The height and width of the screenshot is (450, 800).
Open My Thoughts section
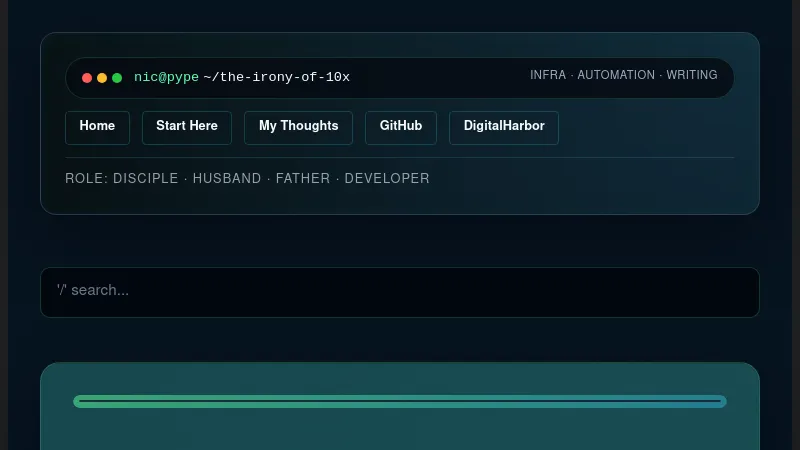(298, 127)
